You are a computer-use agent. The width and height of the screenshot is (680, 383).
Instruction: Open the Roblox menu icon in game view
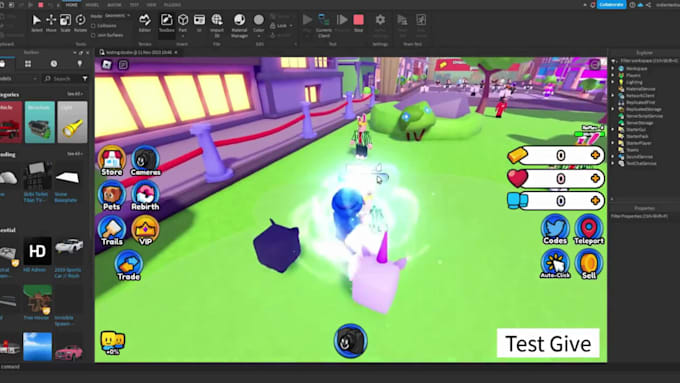tap(107, 65)
